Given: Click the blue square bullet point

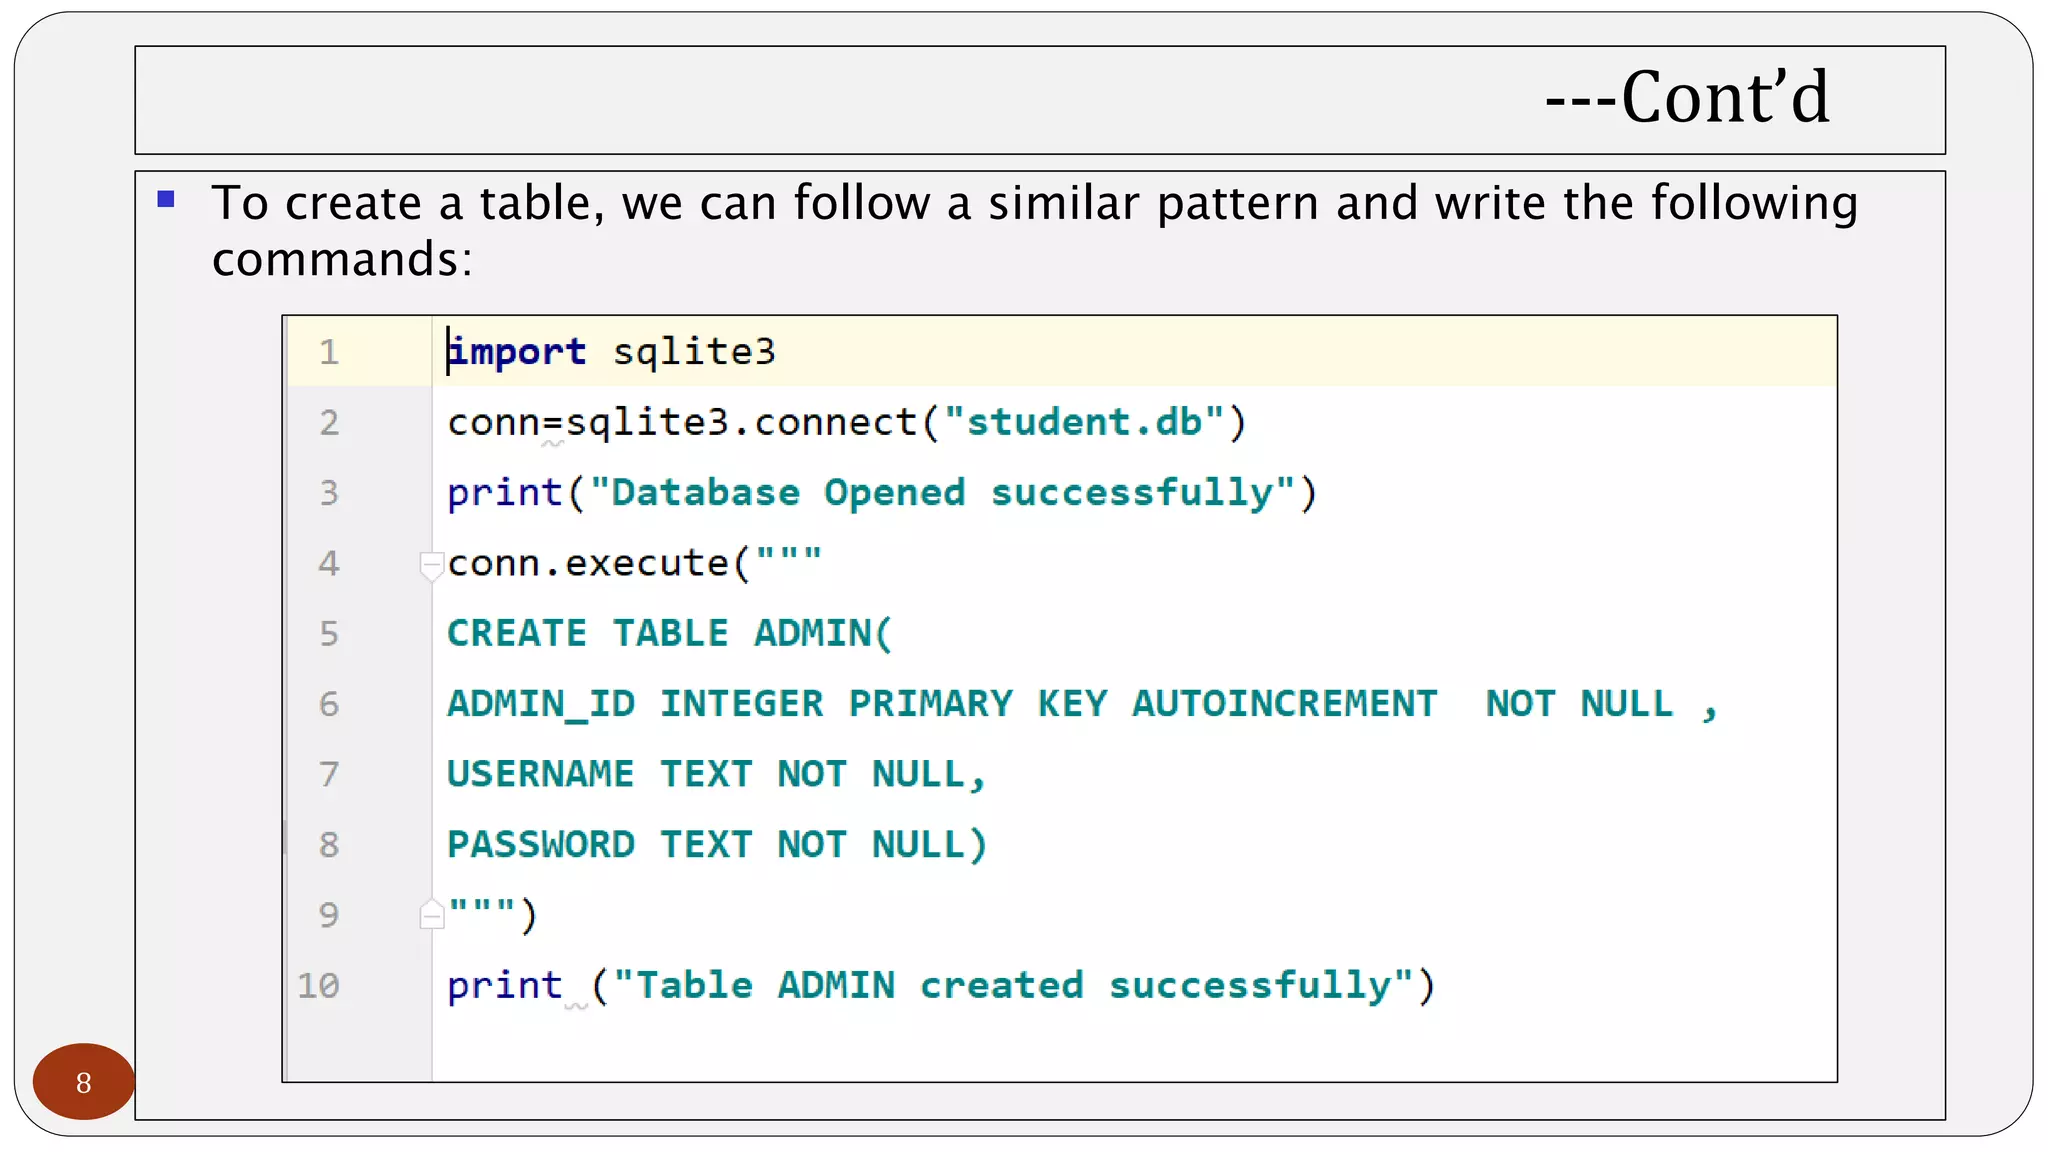Looking at the screenshot, I should click(x=166, y=199).
